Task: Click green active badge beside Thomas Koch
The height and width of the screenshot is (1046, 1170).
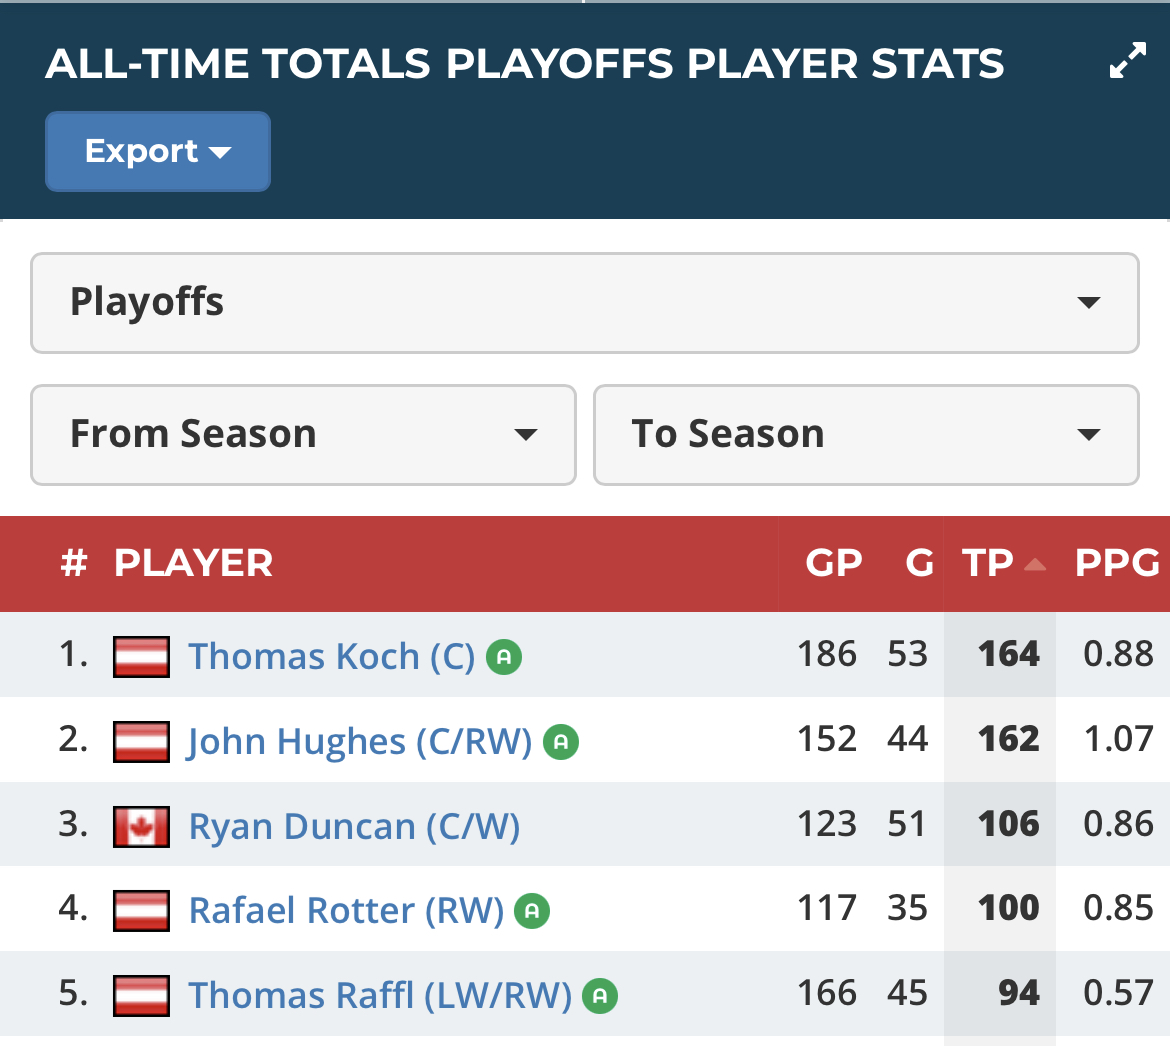Action: tap(504, 657)
